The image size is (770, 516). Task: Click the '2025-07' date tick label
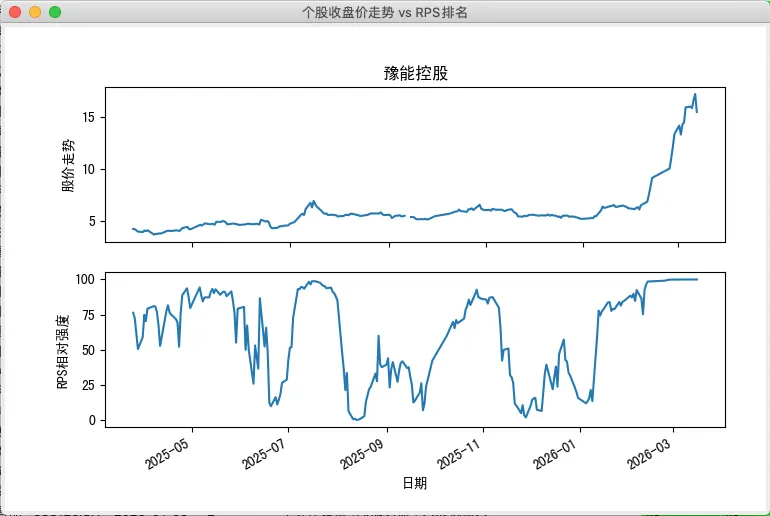coord(264,452)
